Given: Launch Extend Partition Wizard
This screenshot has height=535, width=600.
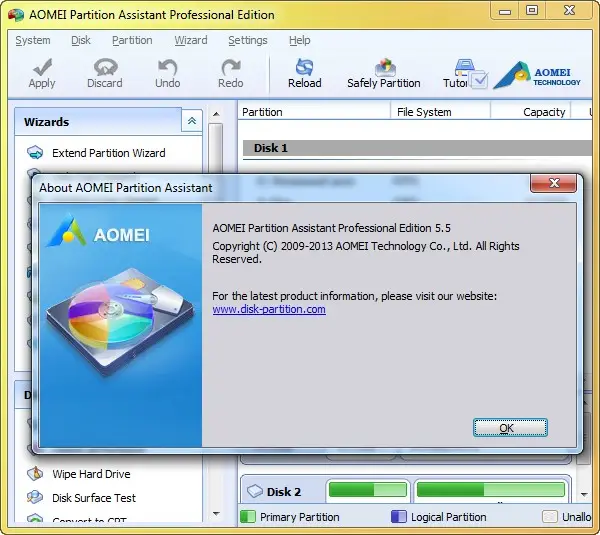Looking at the screenshot, I should click(109, 153).
